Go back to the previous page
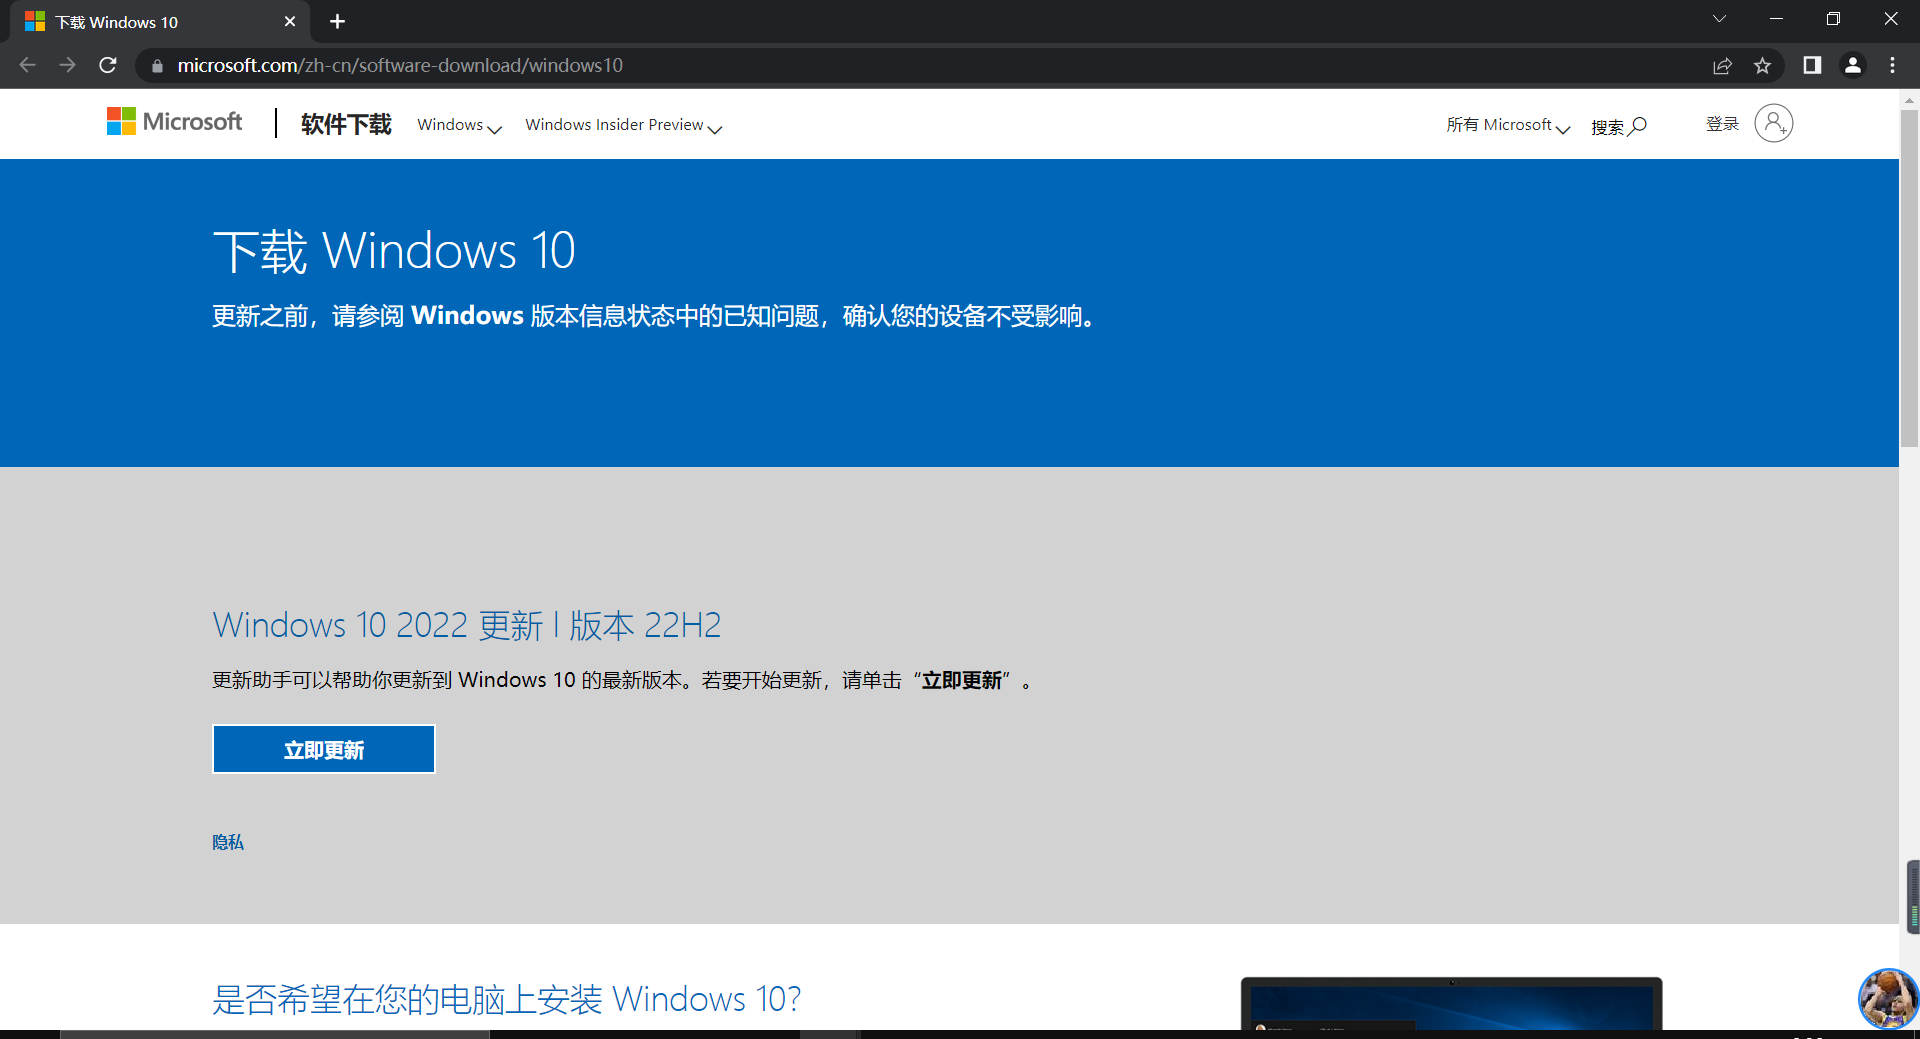 click(x=27, y=65)
